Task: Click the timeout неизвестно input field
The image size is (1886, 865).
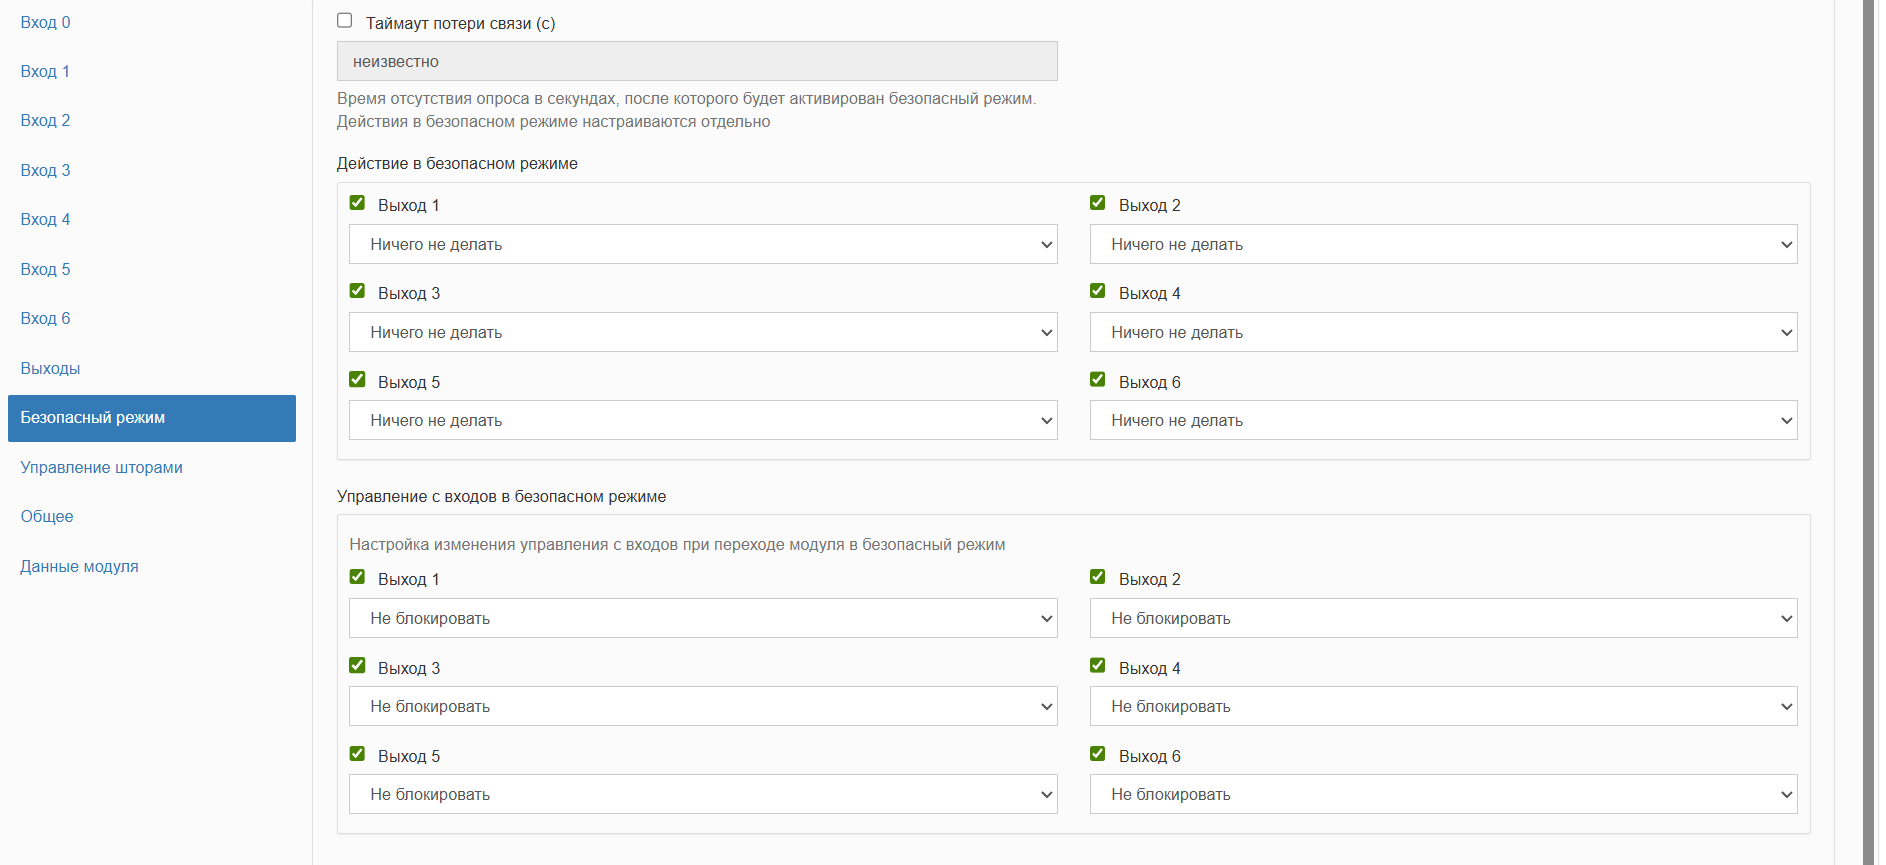Action: pos(697,61)
